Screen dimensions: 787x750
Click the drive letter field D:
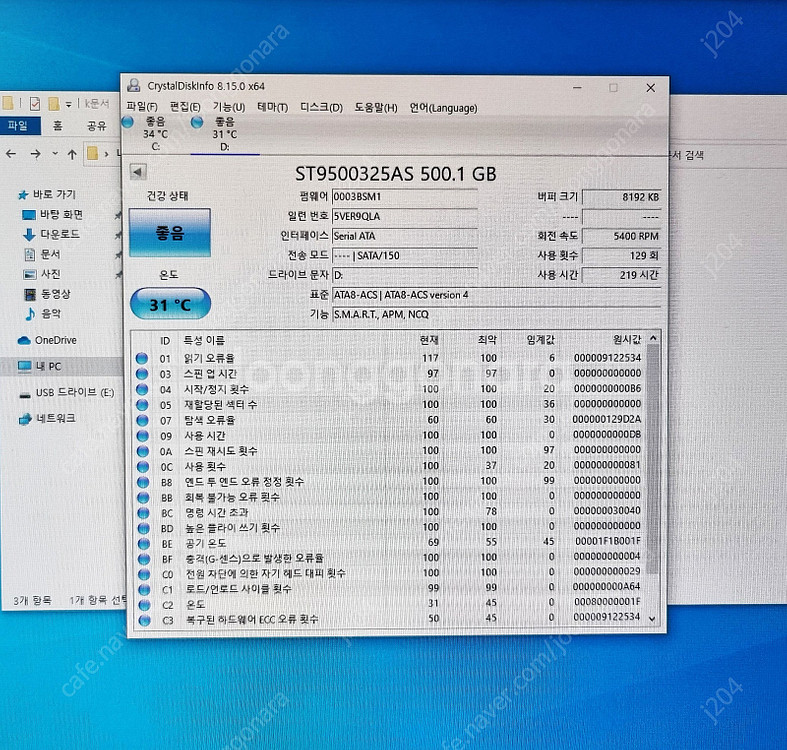(x=404, y=275)
